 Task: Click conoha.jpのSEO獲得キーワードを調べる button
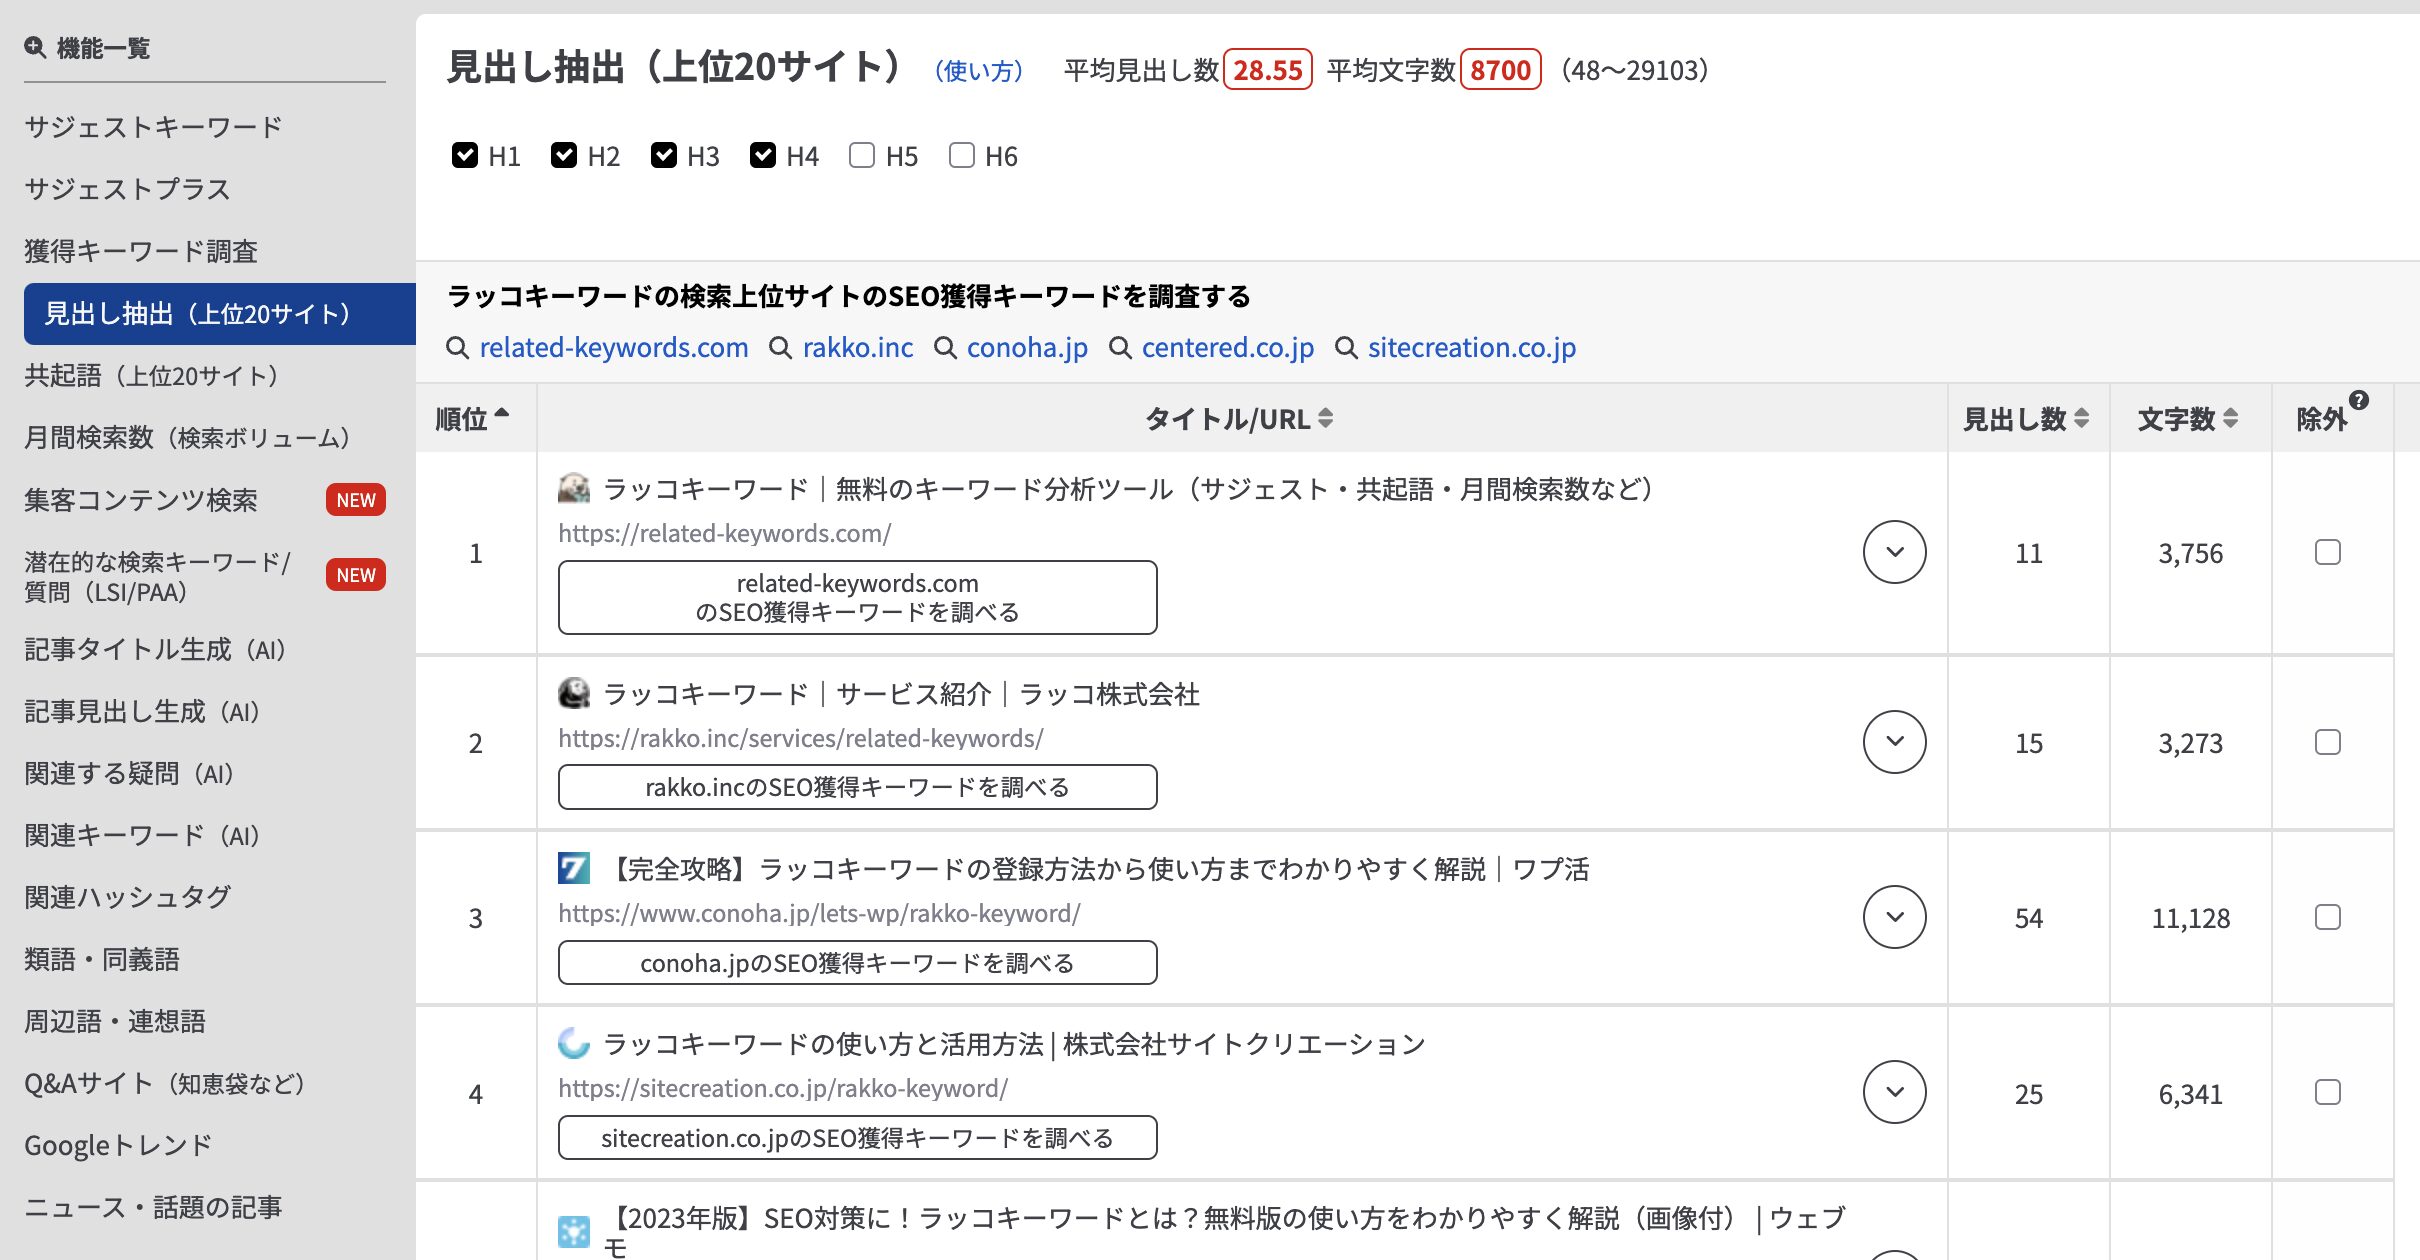point(858,962)
